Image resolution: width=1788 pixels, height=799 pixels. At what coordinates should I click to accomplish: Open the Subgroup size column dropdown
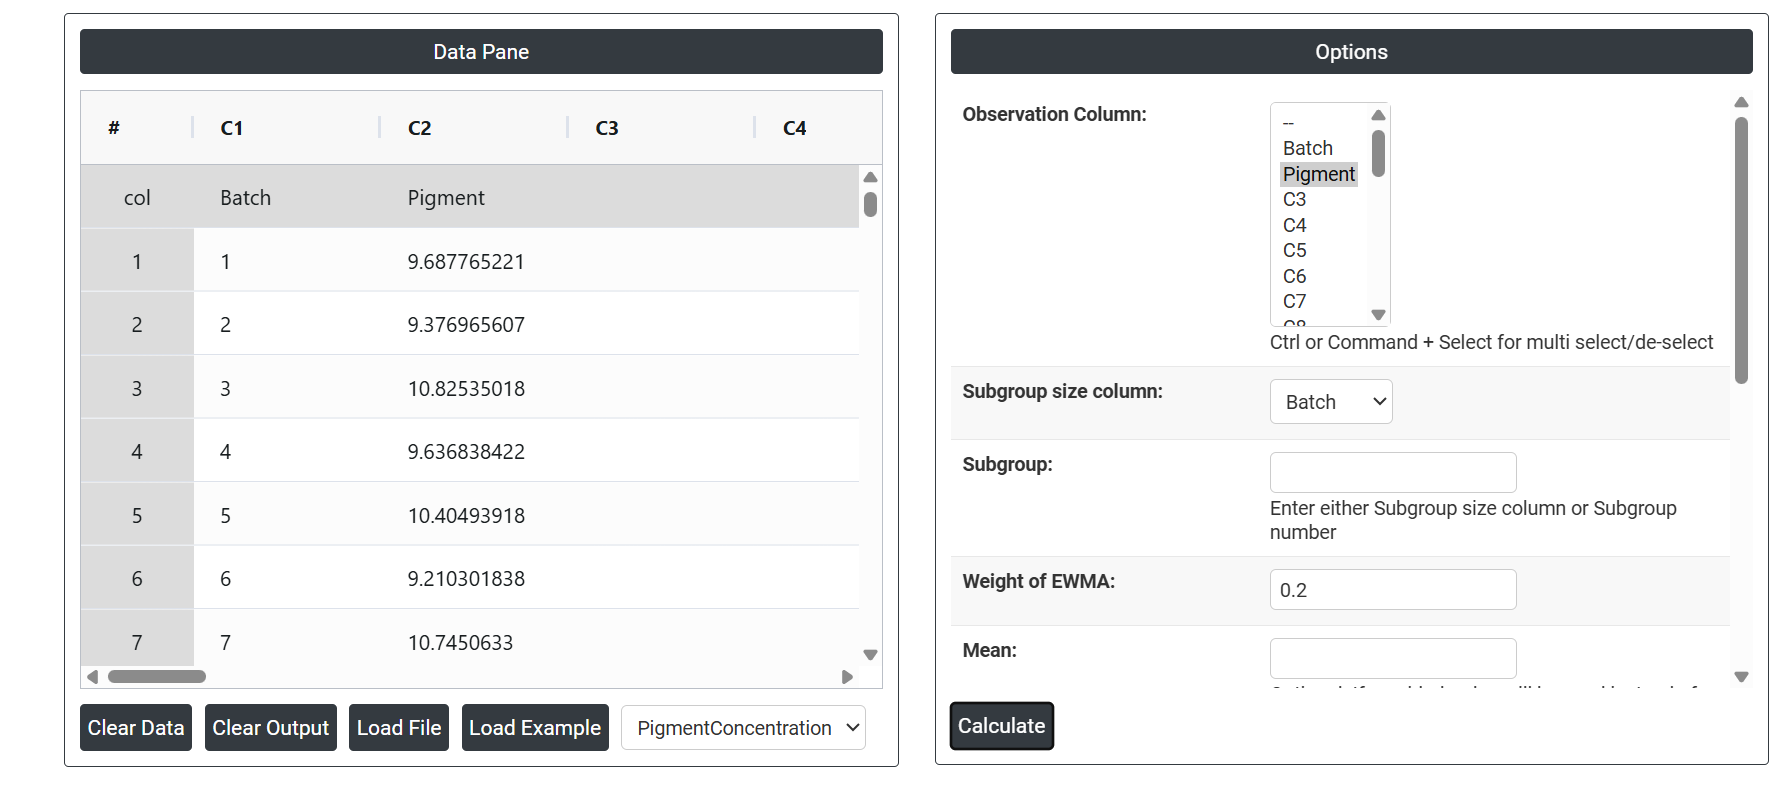tap(1330, 402)
